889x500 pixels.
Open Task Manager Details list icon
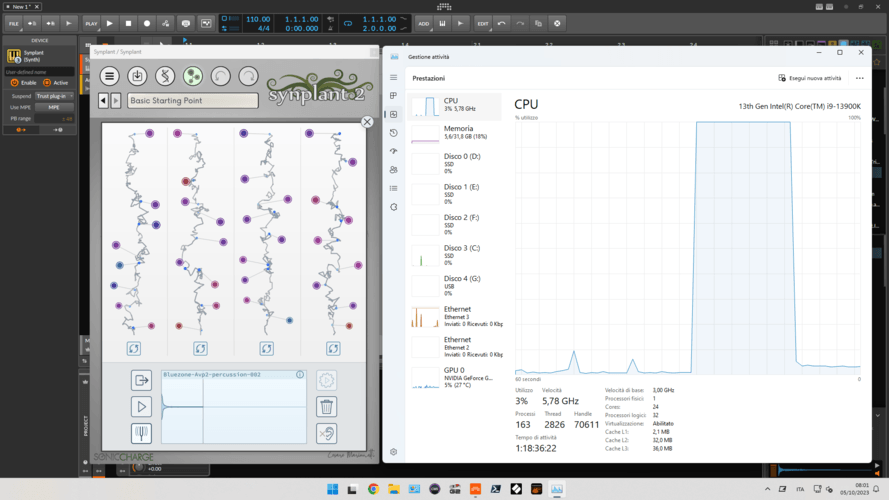[x=393, y=188]
